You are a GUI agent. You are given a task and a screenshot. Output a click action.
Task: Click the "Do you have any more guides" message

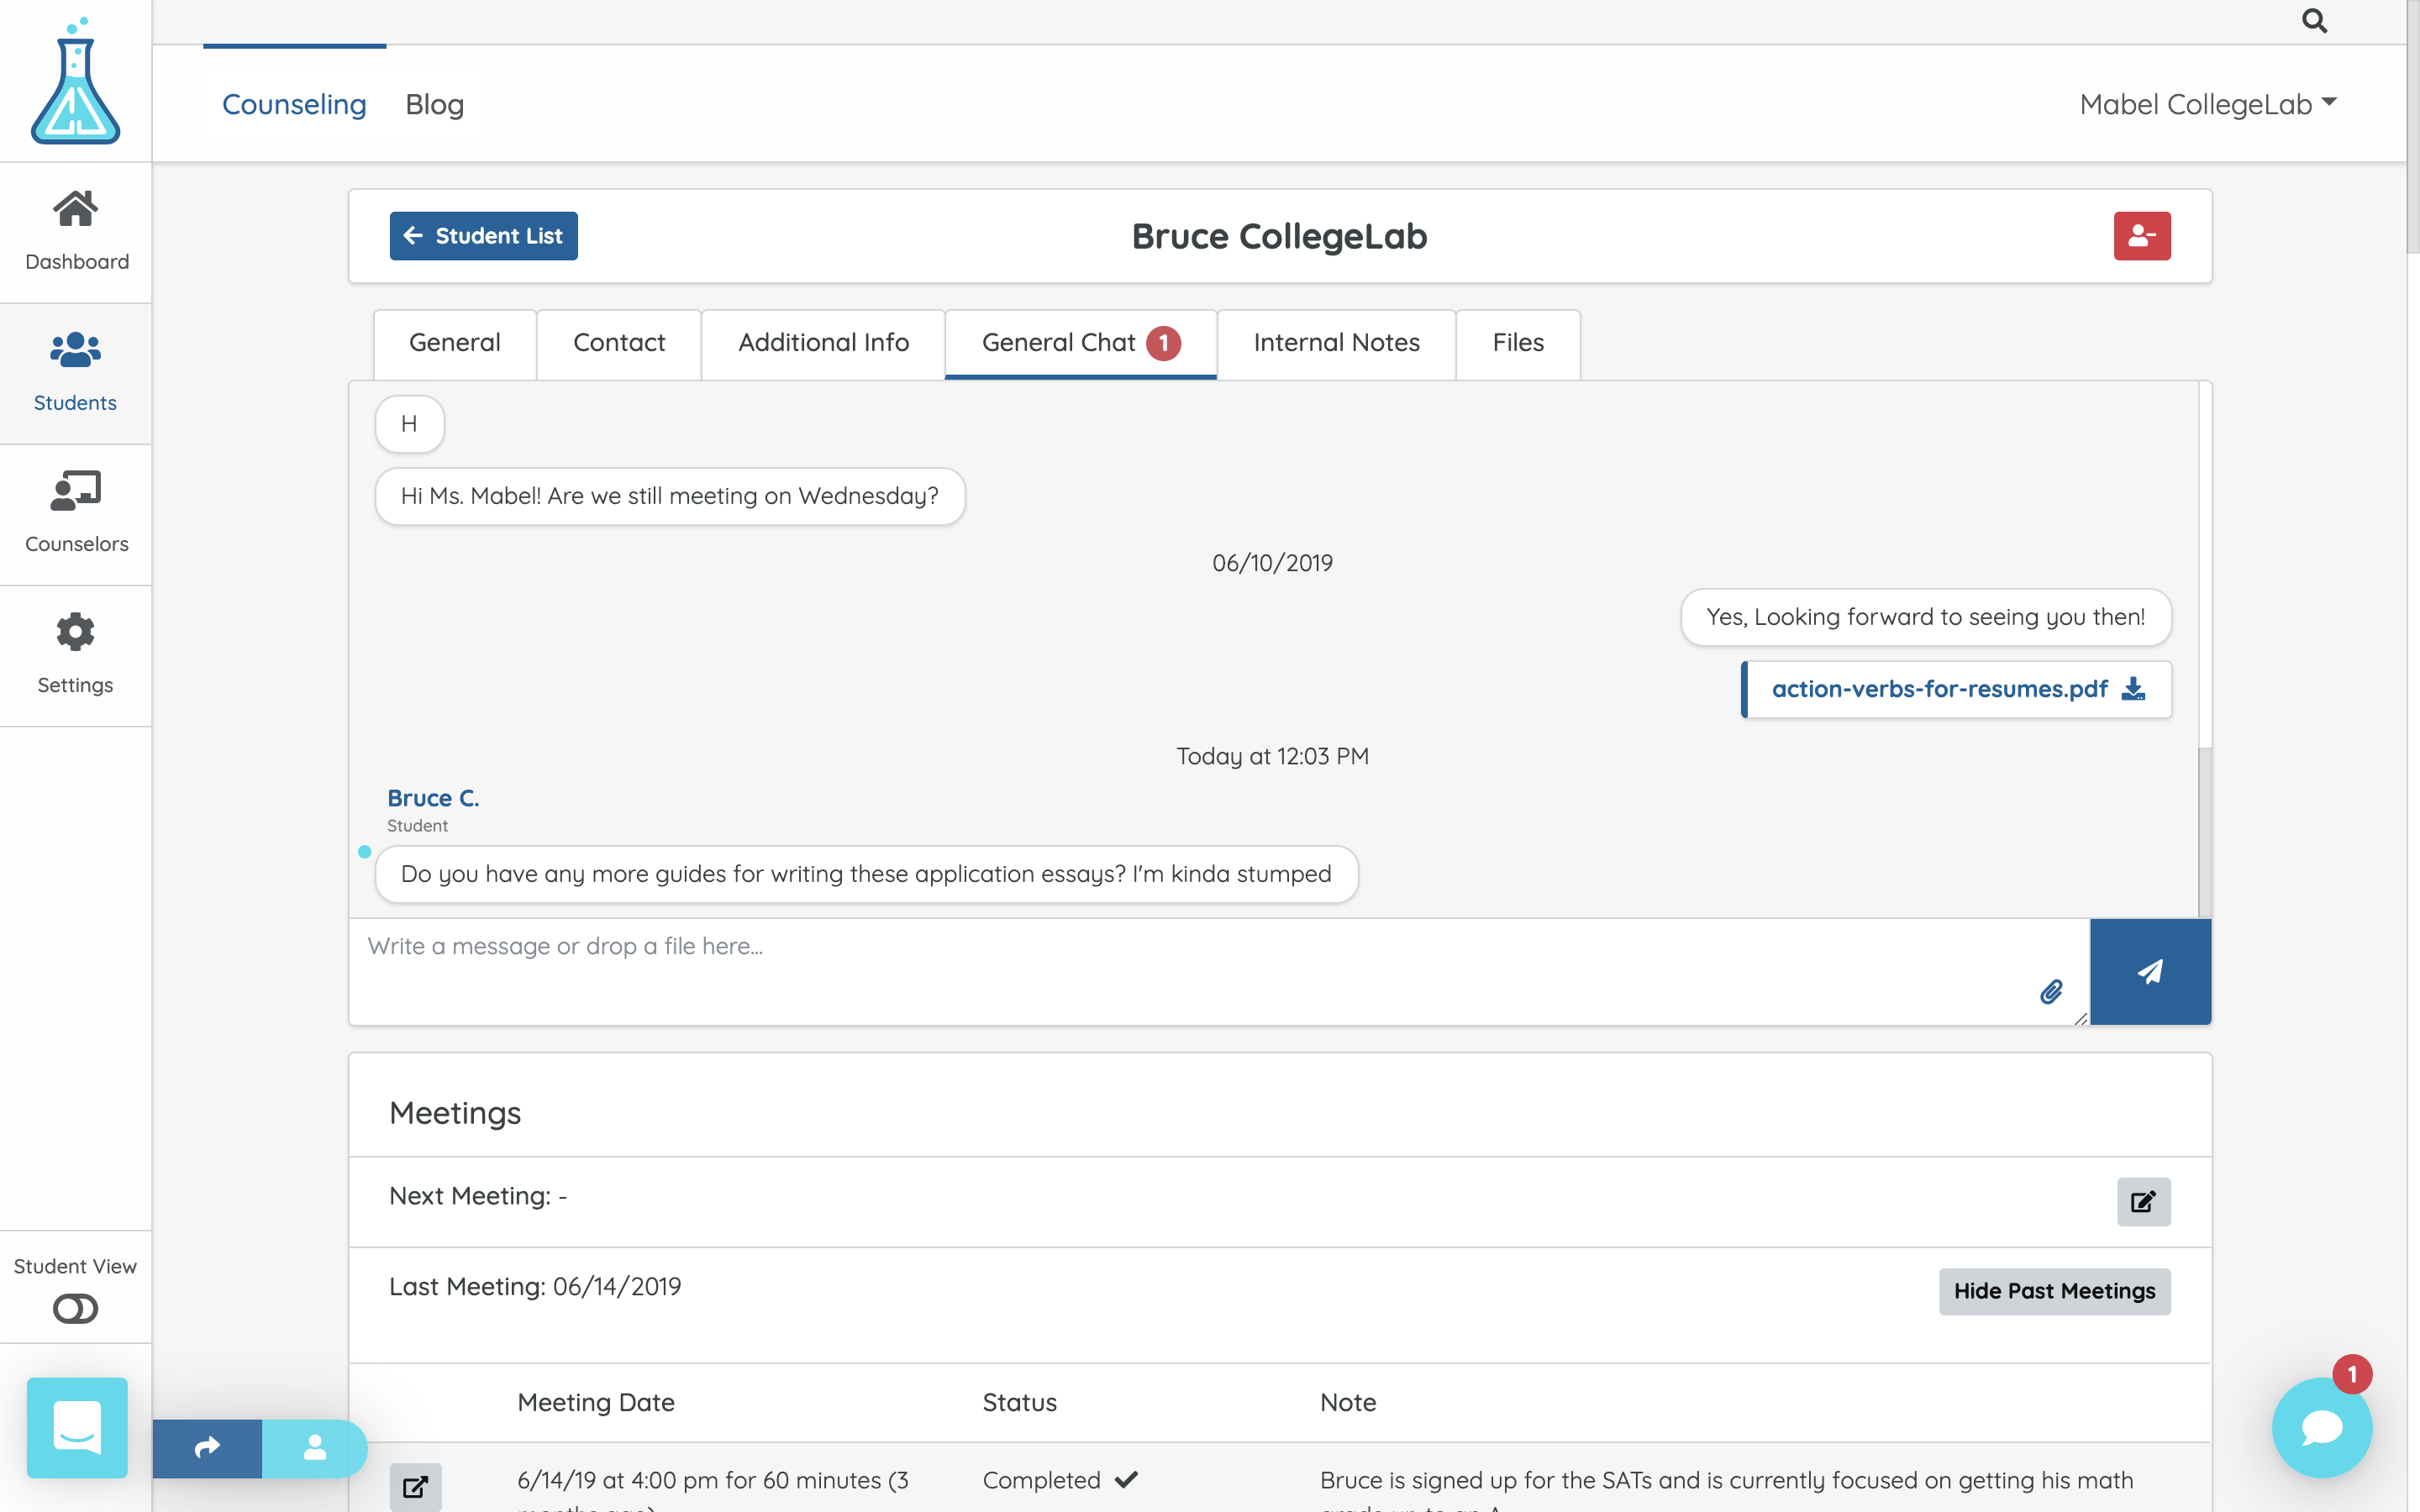coord(866,874)
